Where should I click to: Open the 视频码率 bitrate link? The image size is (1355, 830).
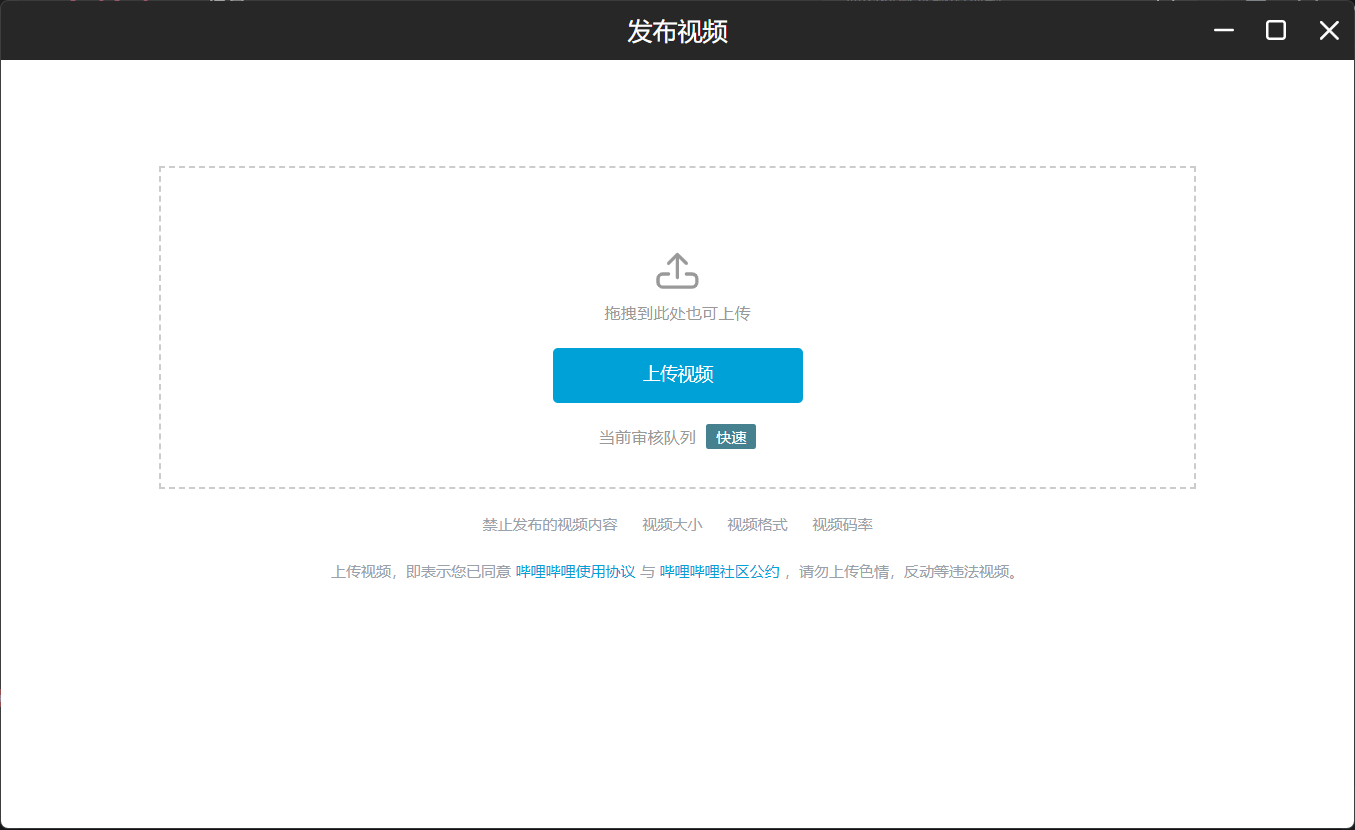click(x=843, y=523)
